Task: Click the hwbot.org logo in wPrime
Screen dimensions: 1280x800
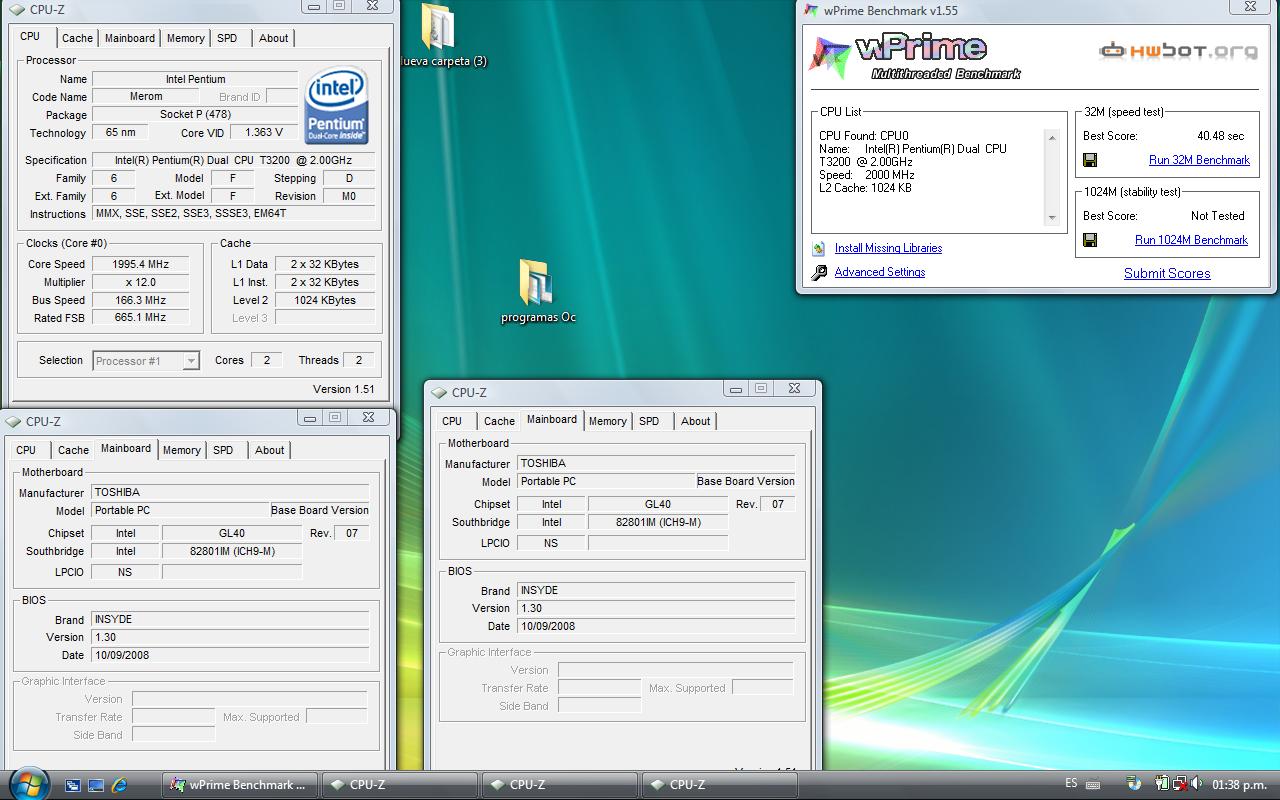Action: click(x=1178, y=50)
